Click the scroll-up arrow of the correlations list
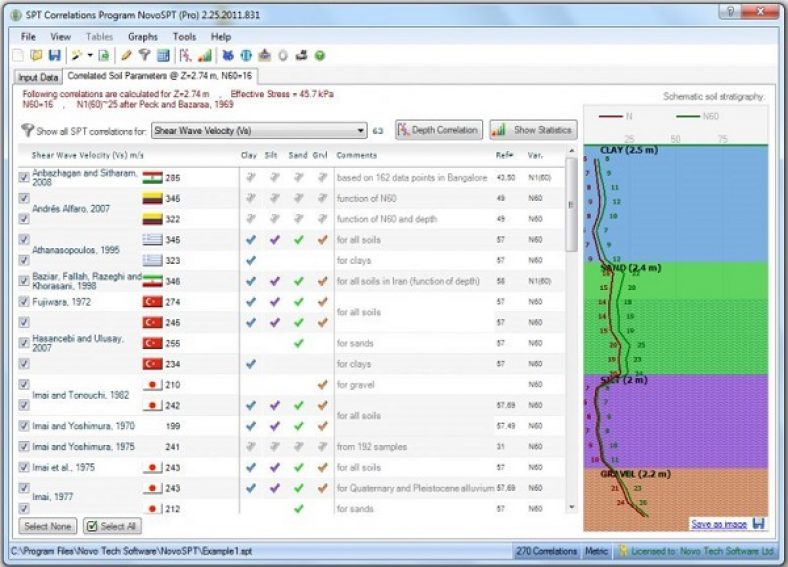This screenshot has height=567, width=788. tap(571, 151)
